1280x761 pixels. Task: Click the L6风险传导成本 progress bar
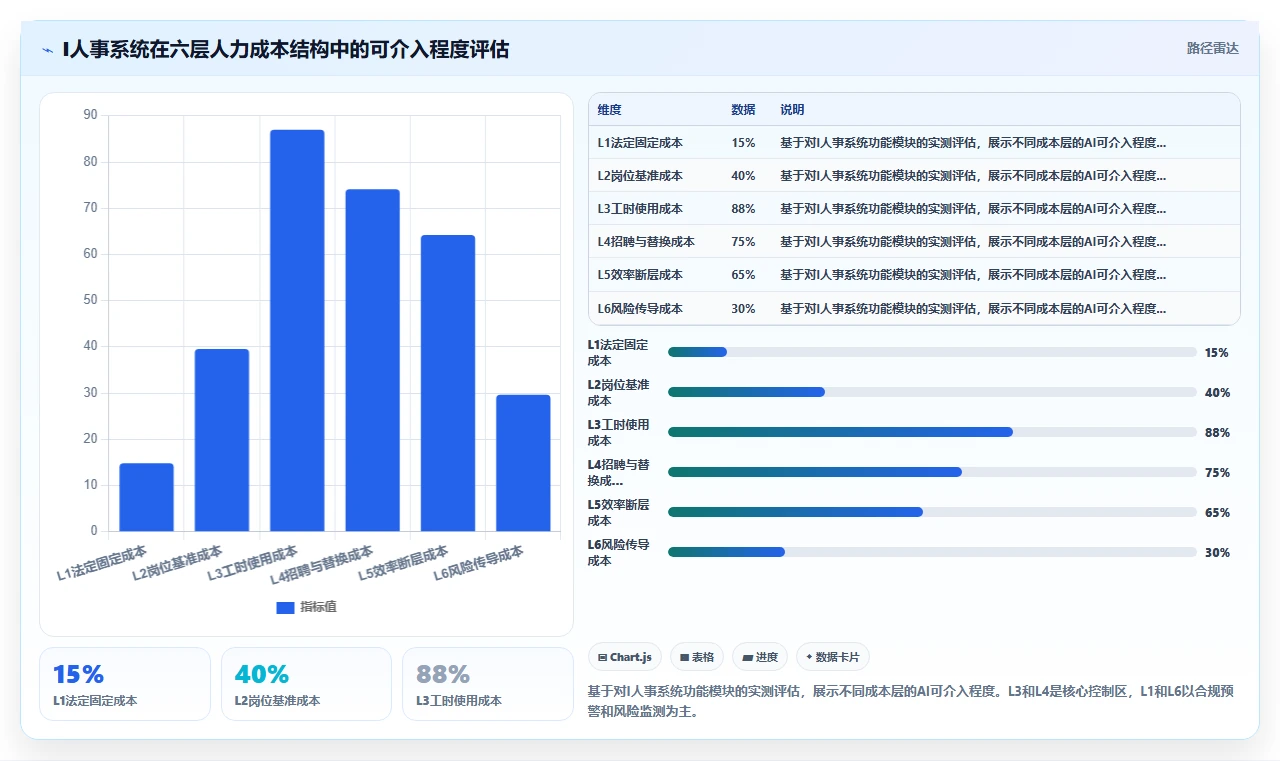(932, 552)
